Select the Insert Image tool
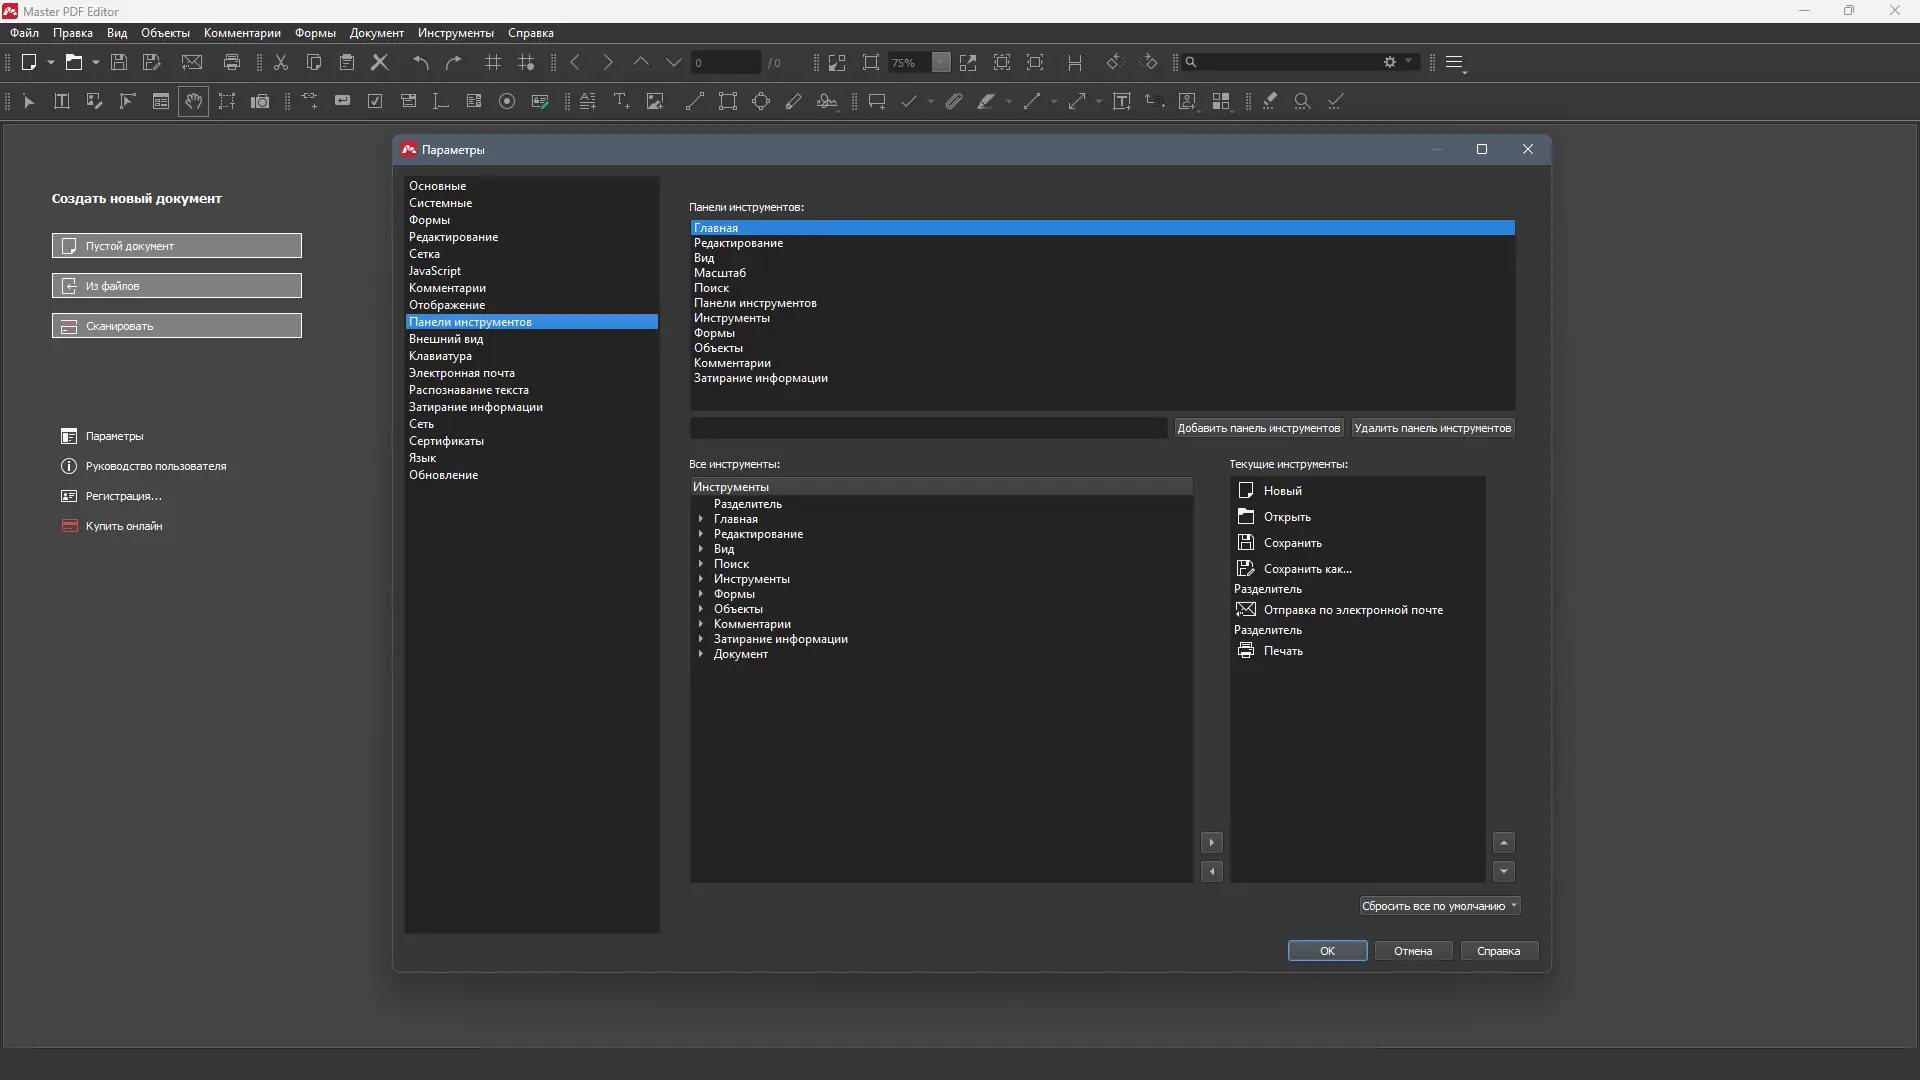Screen dimensions: 1920x1080 point(655,101)
